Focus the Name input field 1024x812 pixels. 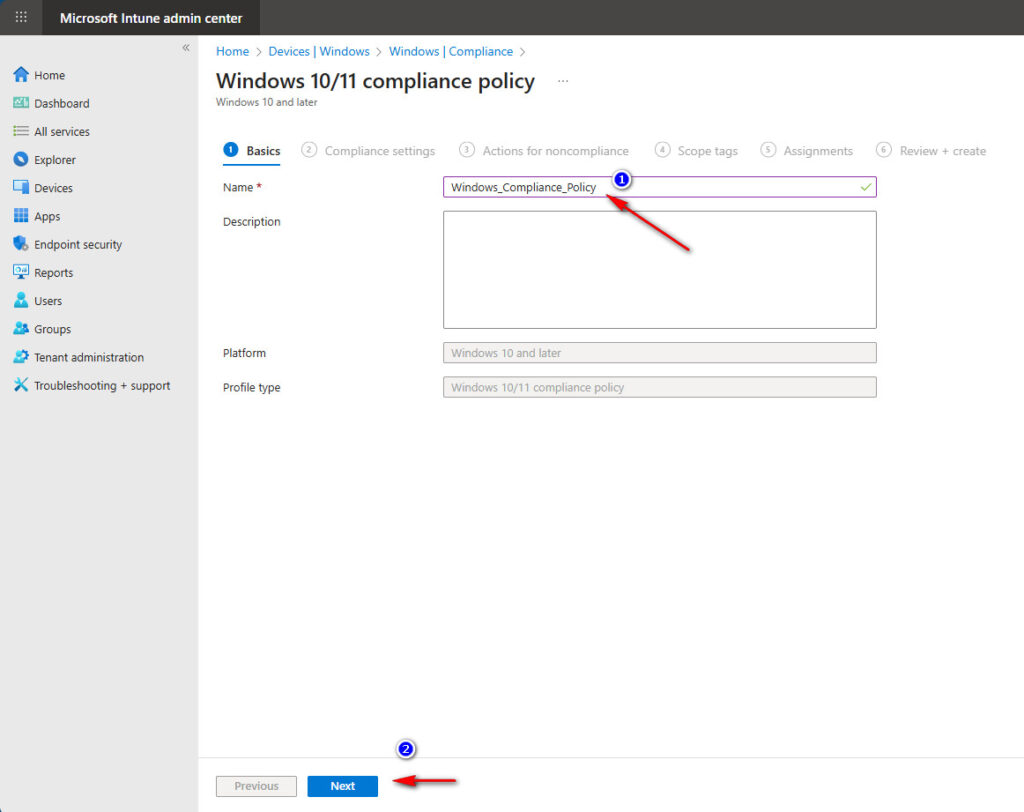pyautogui.click(x=650, y=187)
